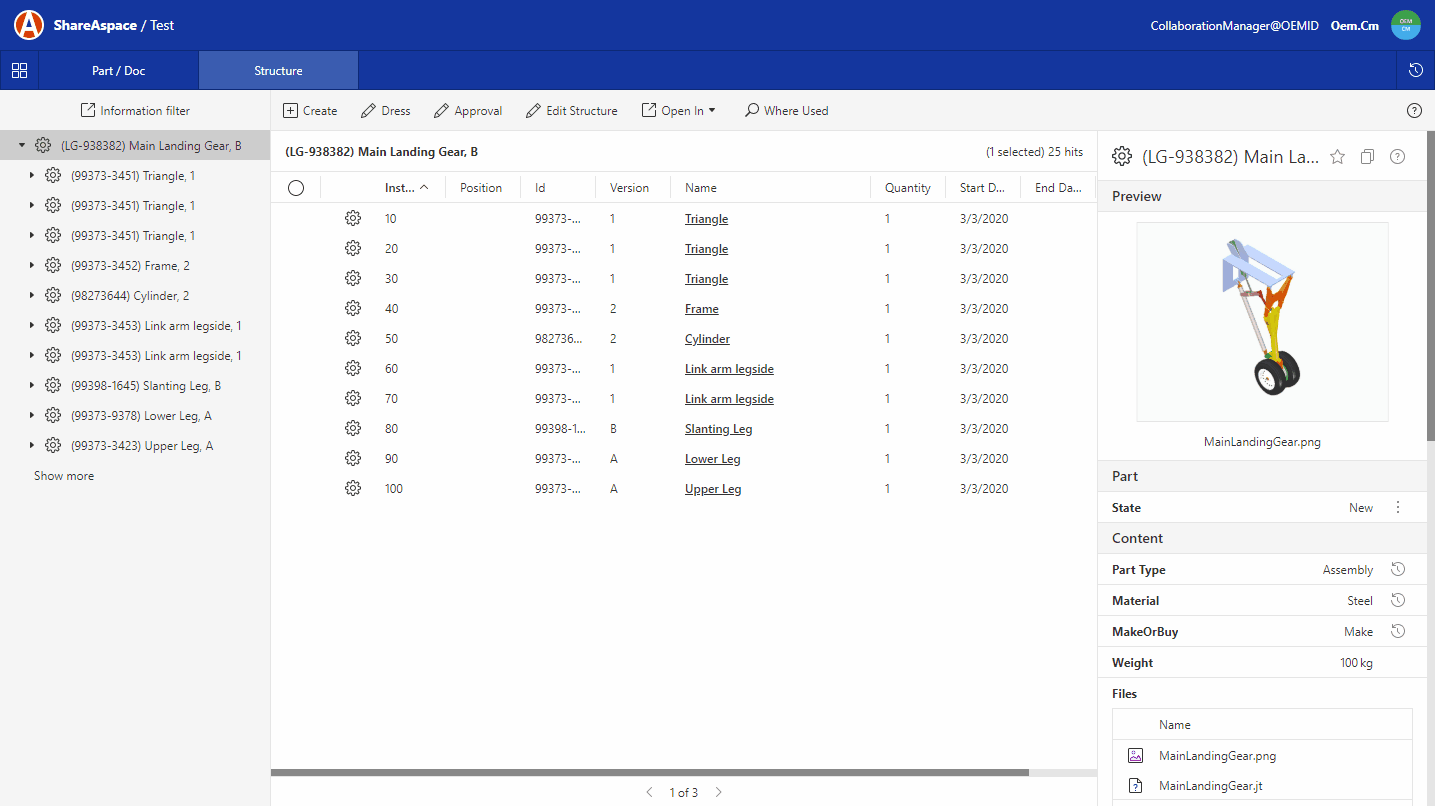Open the Open In dropdown
1435x806 pixels.
[x=679, y=110]
